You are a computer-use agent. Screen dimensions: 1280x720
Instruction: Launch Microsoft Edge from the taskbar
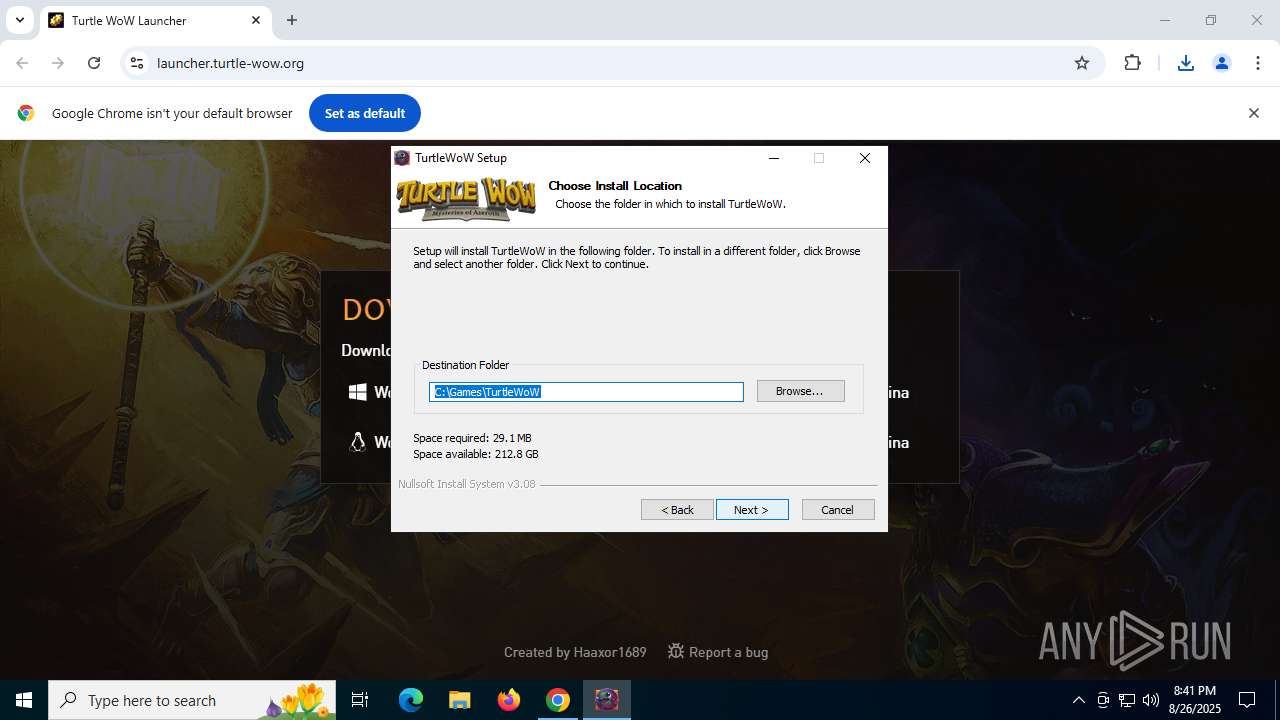pyautogui.click(x=411, y=700)
